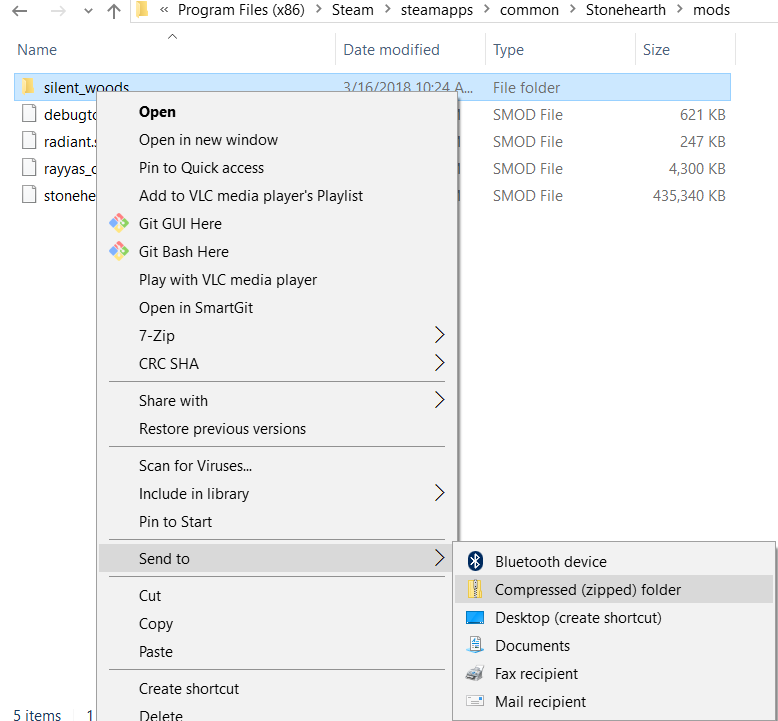Image resolution: width=778 pixels, height=721 pixels.
Task: Click File folder type of silent_woods
Action: (526, 88)
